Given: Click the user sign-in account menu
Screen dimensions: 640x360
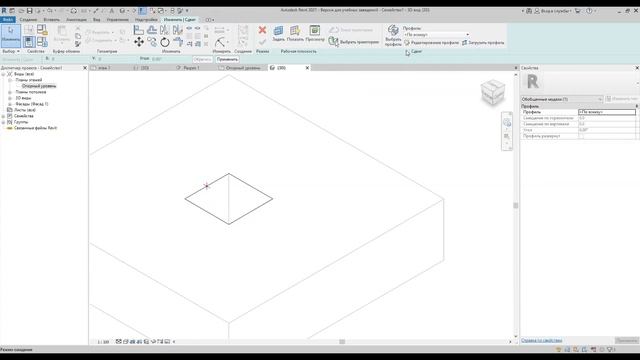Looking at the screenshot, I should 552,11.
